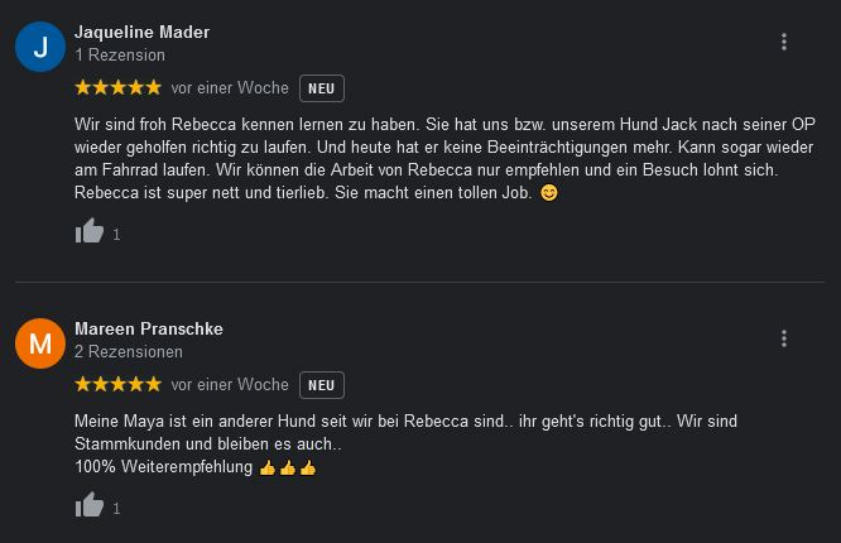Click the five-star rating on Mareen's review
The height and width of the screenshot is (543, 841).
pos(118,385)
